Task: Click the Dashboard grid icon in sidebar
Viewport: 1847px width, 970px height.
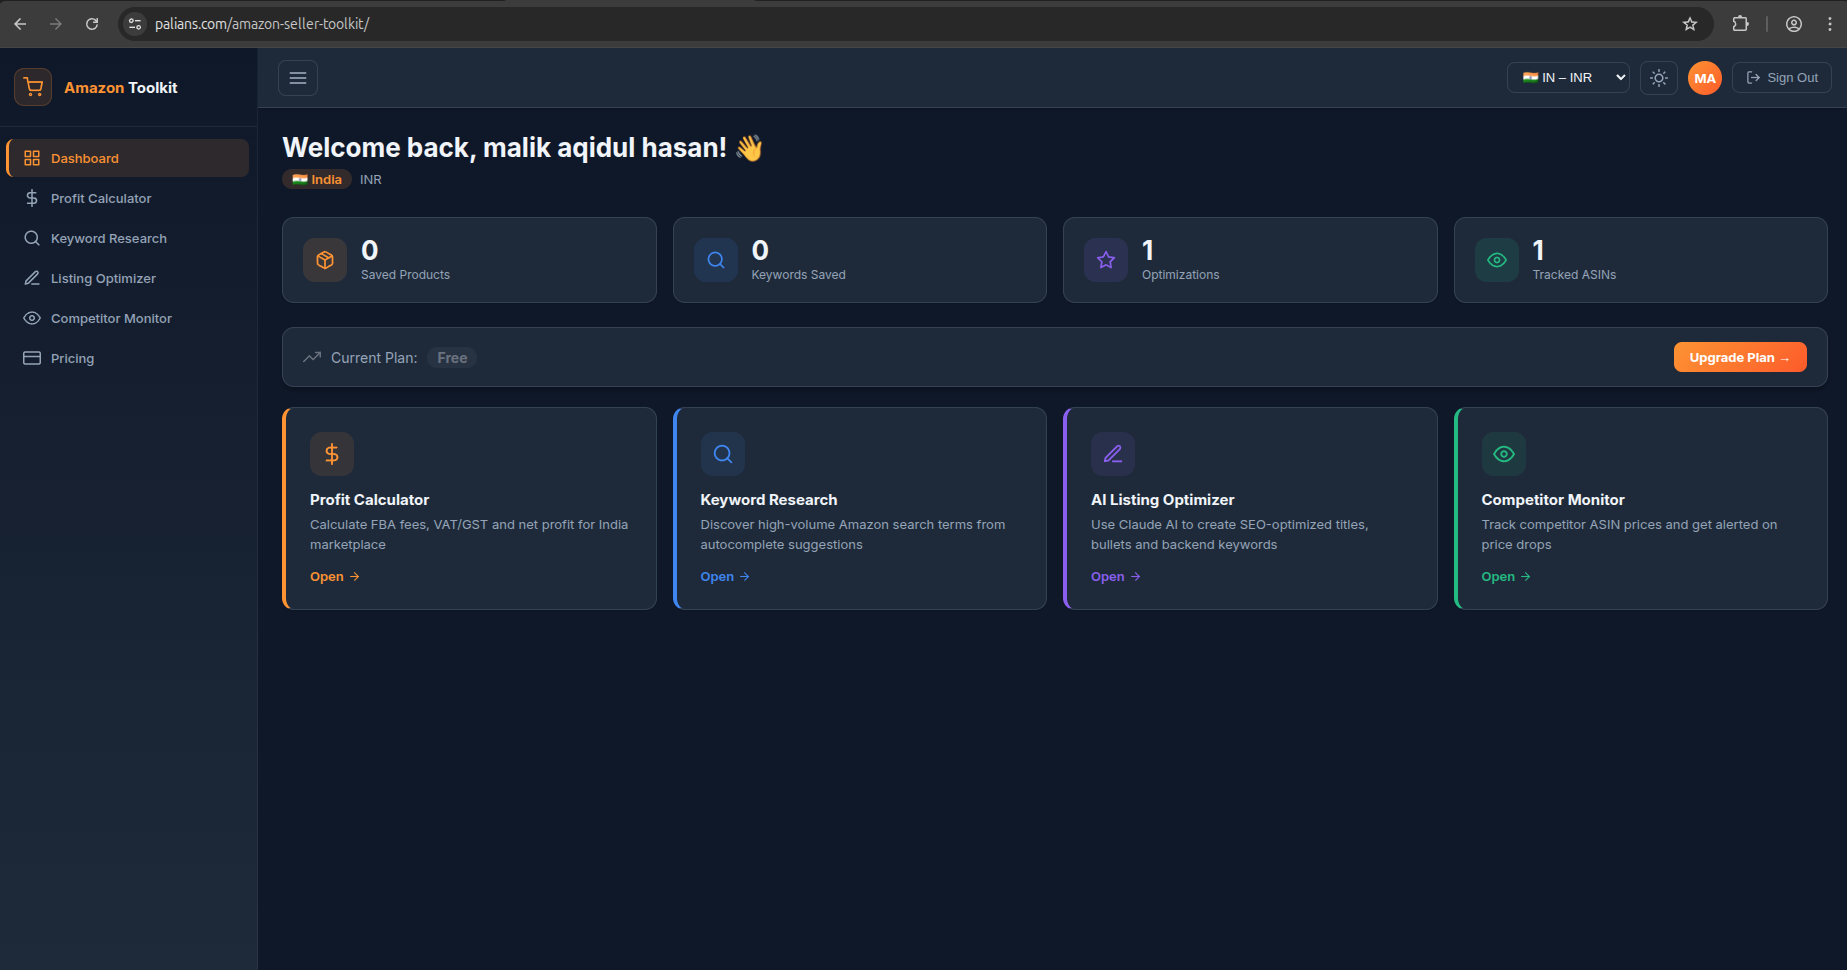Action: (x=32, y=158)
